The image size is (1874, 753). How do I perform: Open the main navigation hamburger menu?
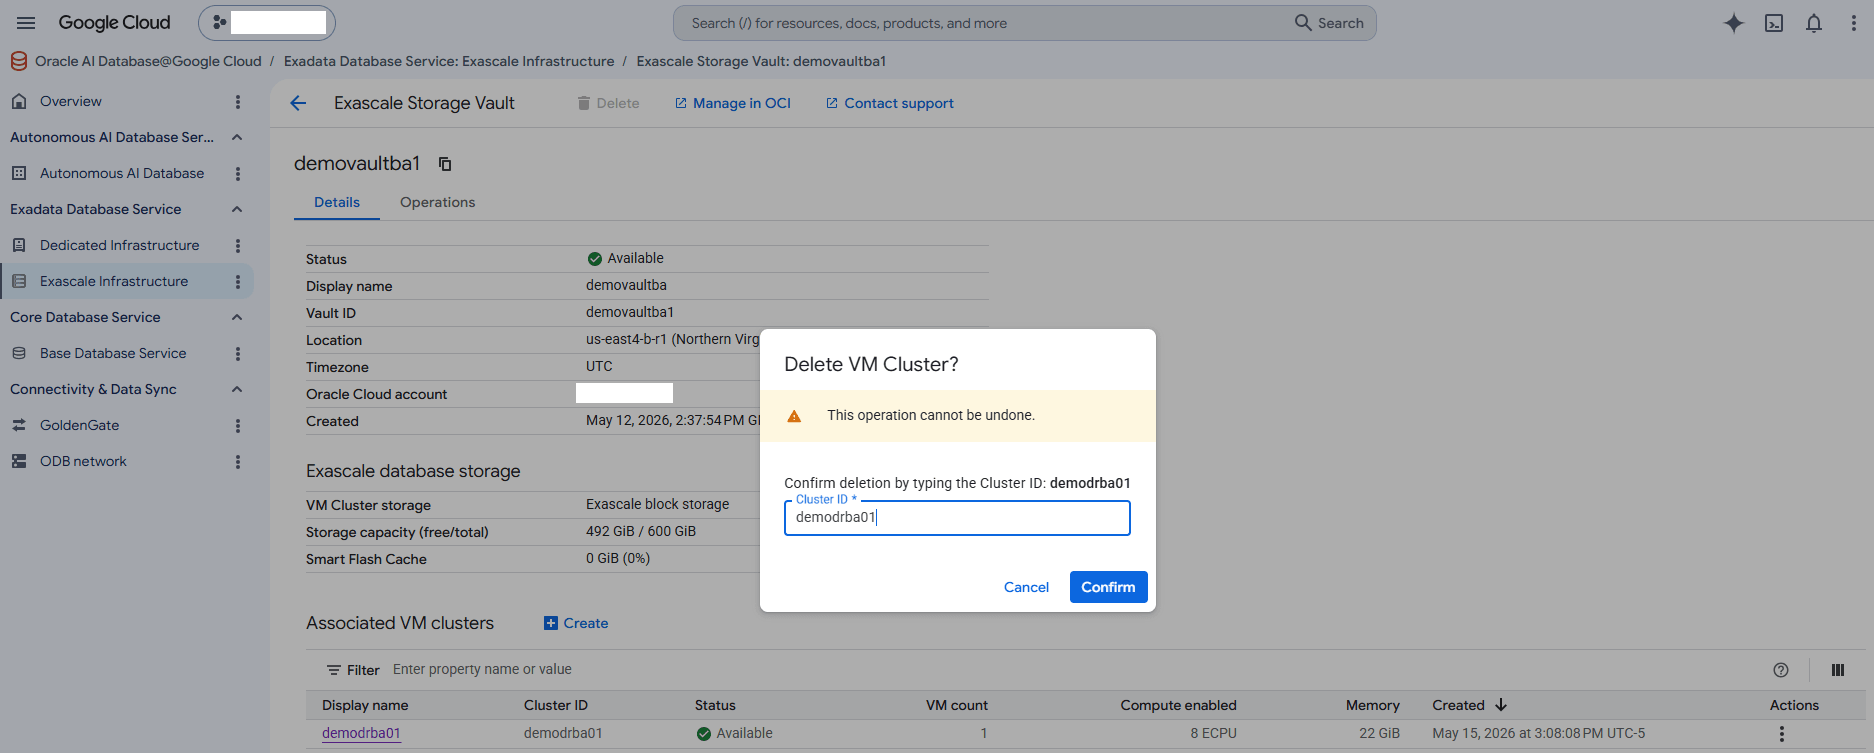click(26, 23)
